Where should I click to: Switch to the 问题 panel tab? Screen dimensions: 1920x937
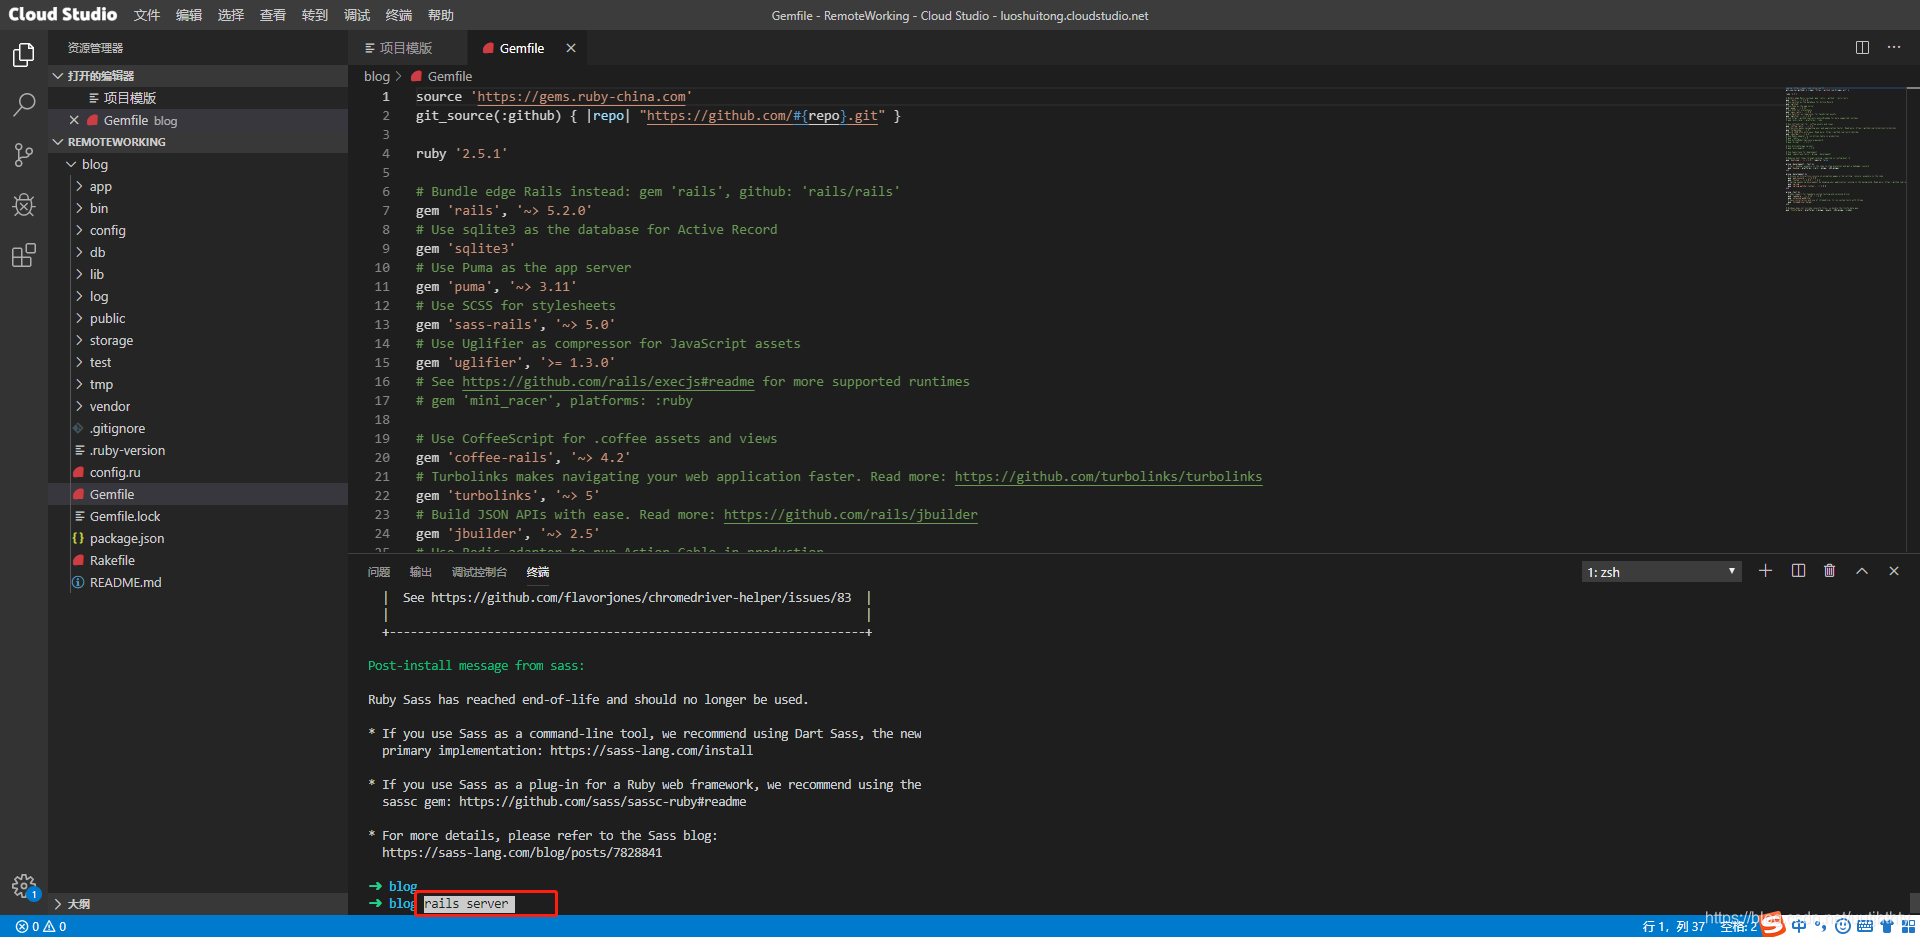(x=379, y=572)
